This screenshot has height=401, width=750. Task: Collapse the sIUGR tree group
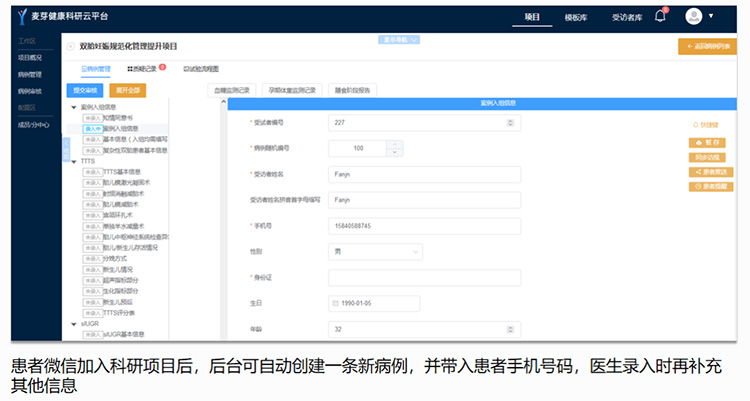coord(74,324)
